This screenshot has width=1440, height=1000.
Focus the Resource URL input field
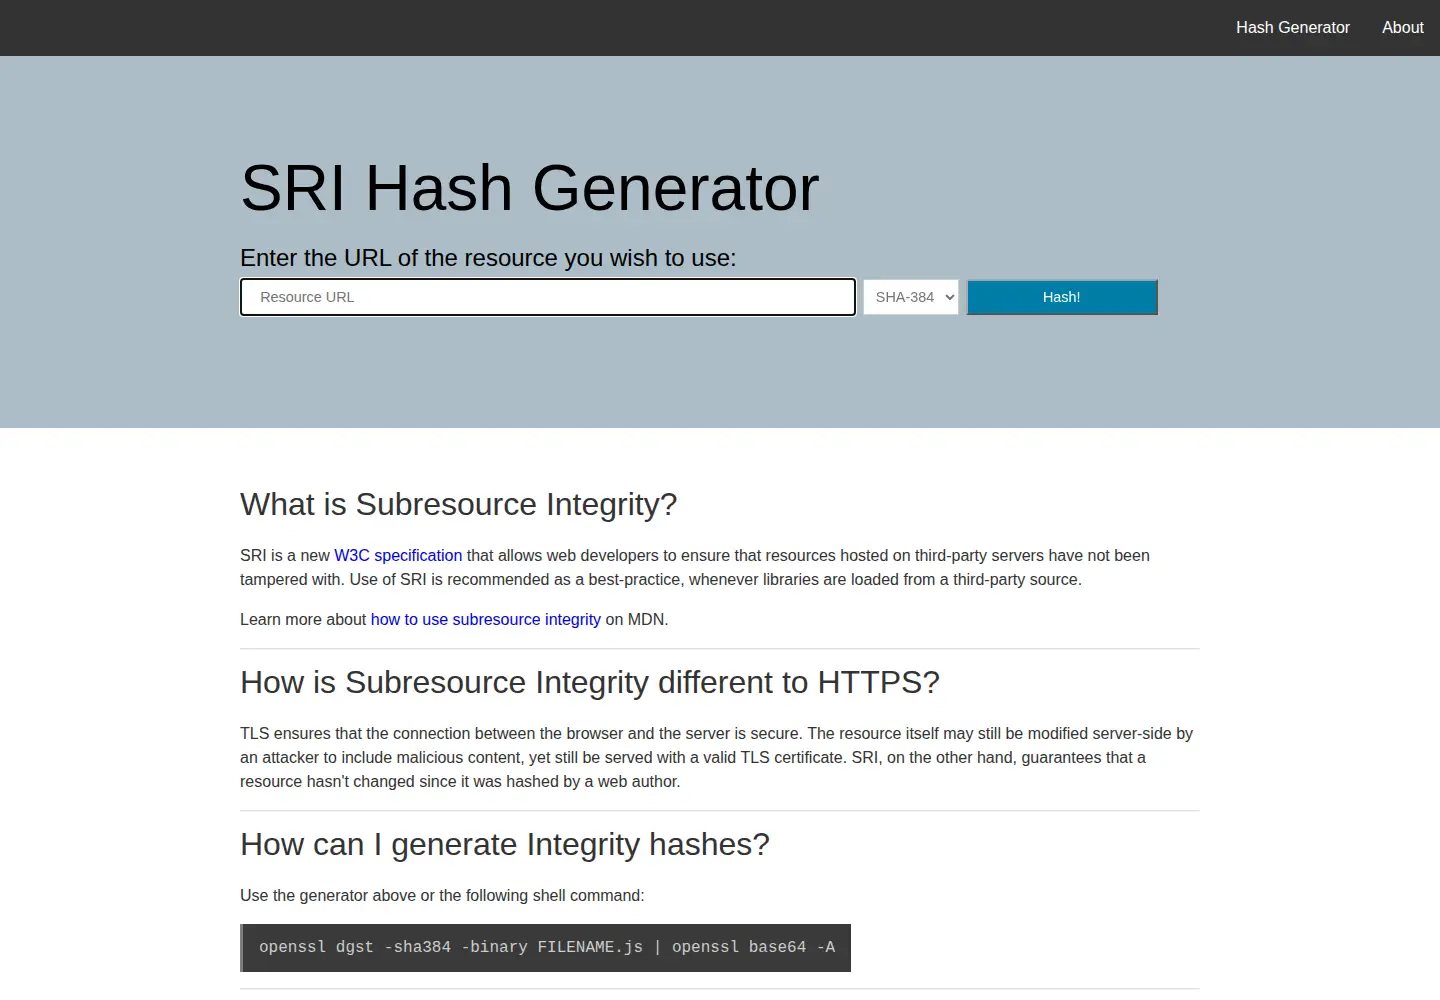(548, 297)
